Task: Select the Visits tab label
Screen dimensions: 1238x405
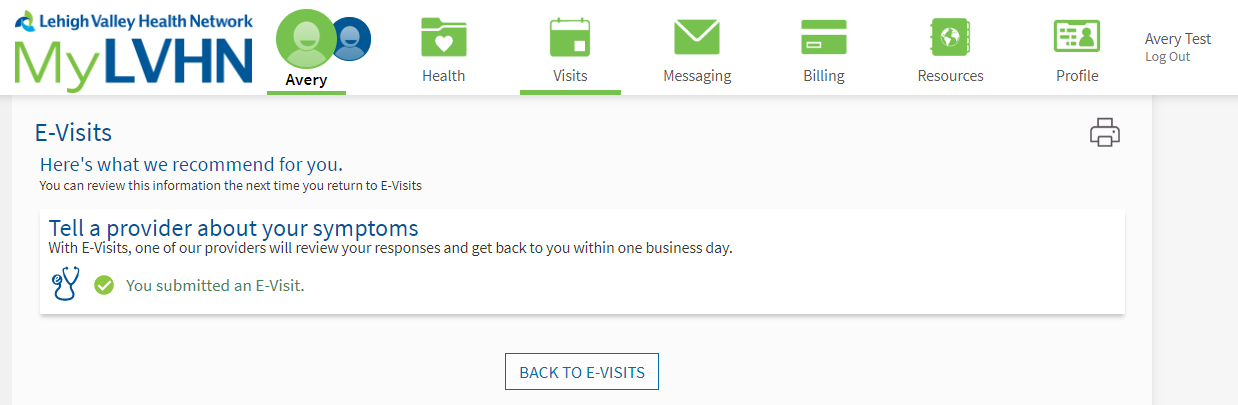Action: 570,76
